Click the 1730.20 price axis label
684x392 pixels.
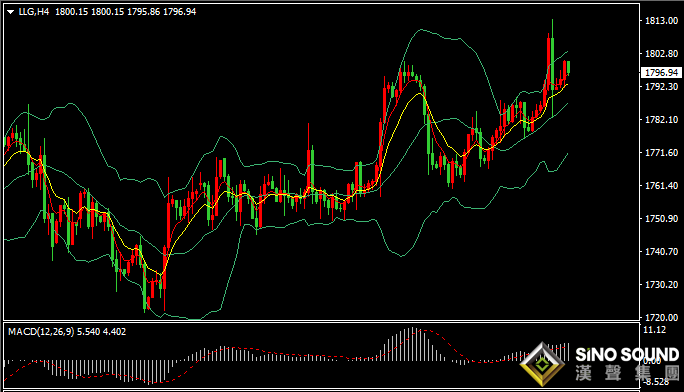[x=661, y=285]
